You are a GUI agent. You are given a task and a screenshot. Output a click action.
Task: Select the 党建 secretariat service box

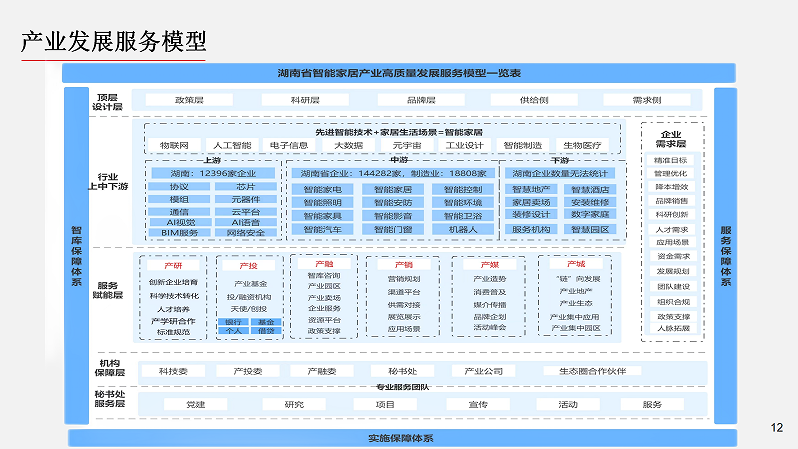point(195,404)
